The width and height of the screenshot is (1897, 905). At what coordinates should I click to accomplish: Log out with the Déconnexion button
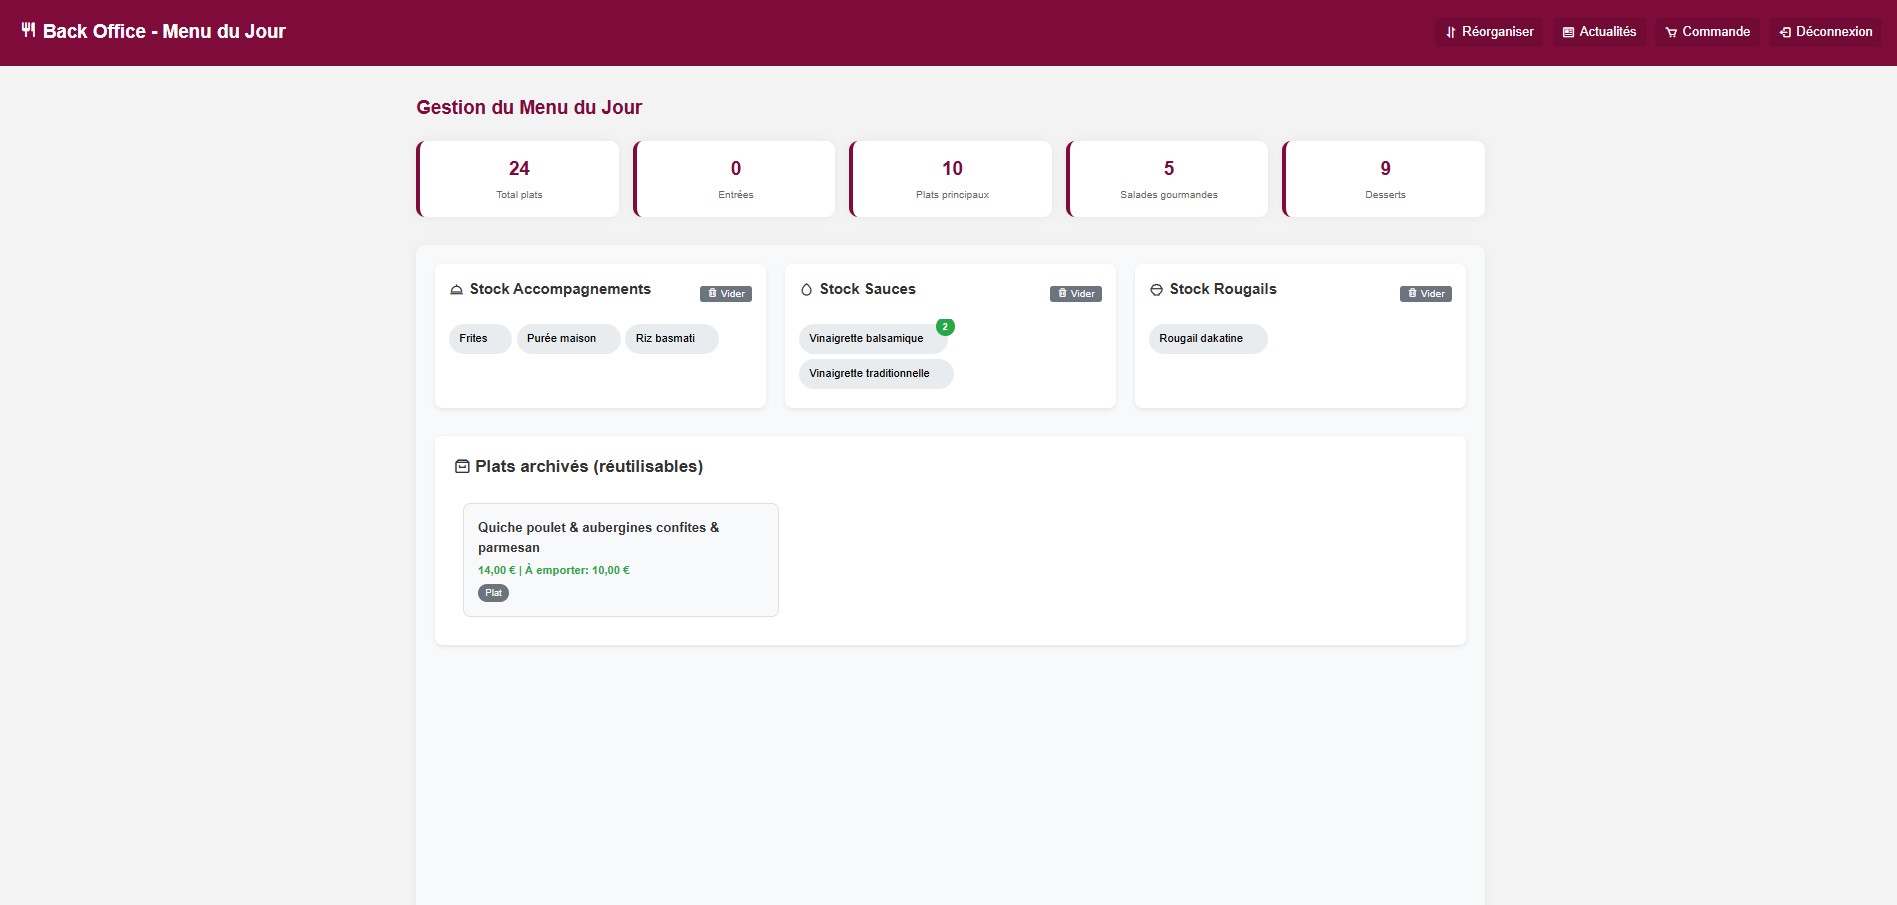[1825, 32]
